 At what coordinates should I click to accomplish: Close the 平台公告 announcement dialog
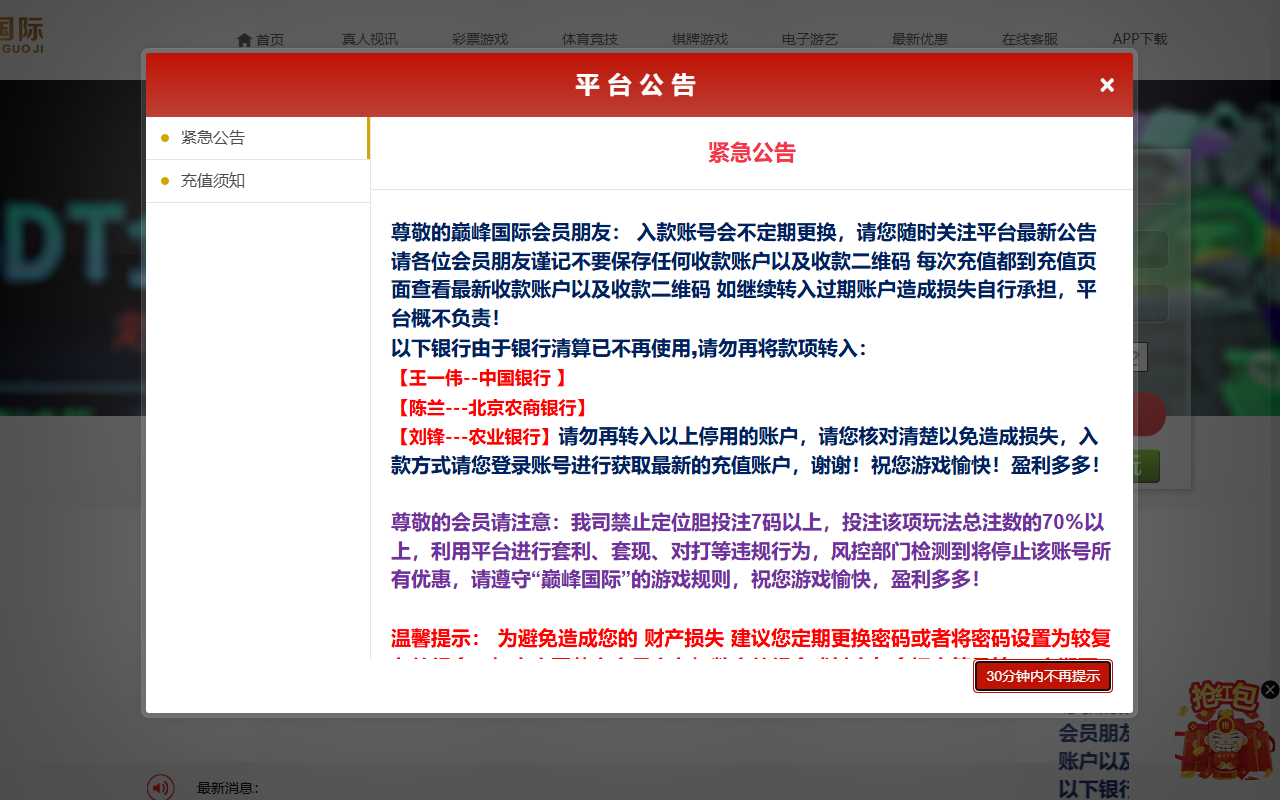click(1106, 85)
